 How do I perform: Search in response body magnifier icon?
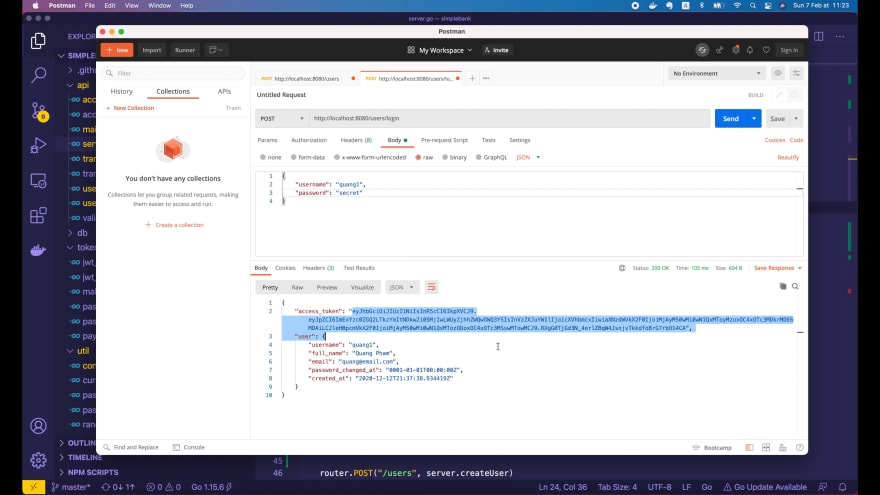pyautogui.click(x=795, y=286)
